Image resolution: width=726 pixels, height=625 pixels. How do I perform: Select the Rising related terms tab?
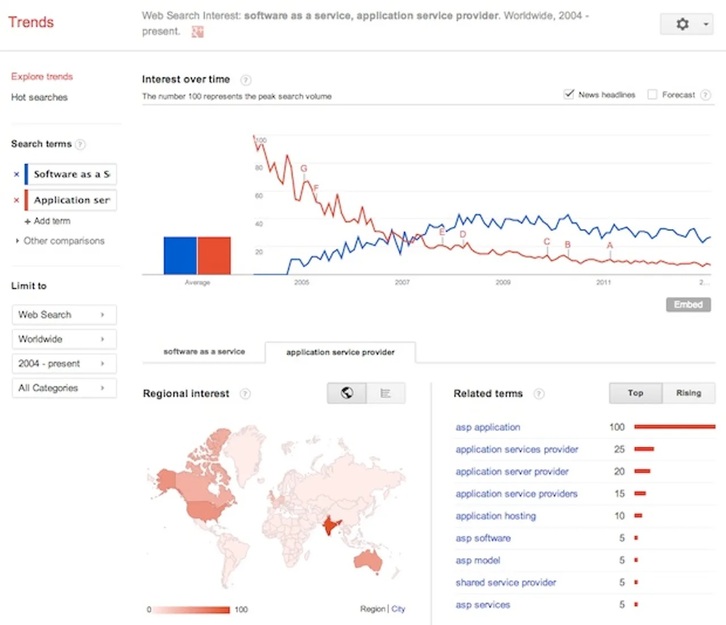coord(688,393)
